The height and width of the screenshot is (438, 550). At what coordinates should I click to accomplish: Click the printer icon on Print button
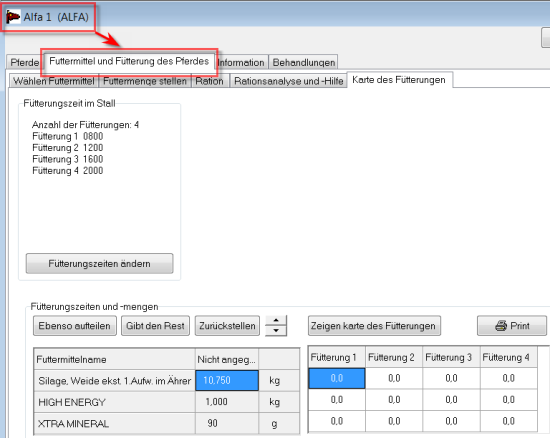[x=501, y=325]
